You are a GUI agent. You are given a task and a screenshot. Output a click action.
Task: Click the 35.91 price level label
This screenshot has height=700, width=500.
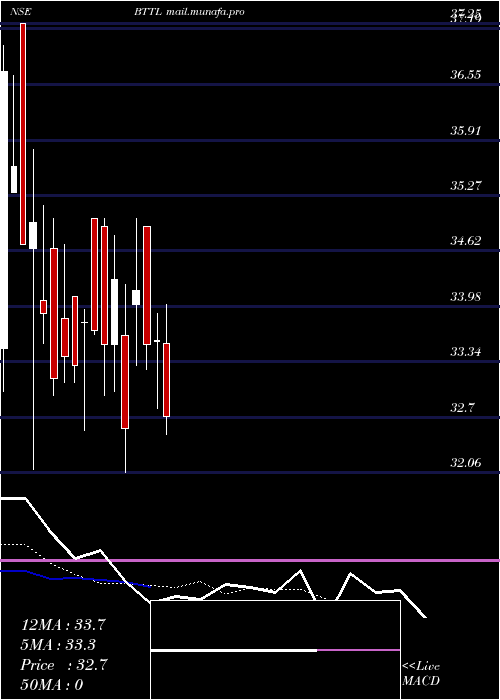(x=465, y=131)
